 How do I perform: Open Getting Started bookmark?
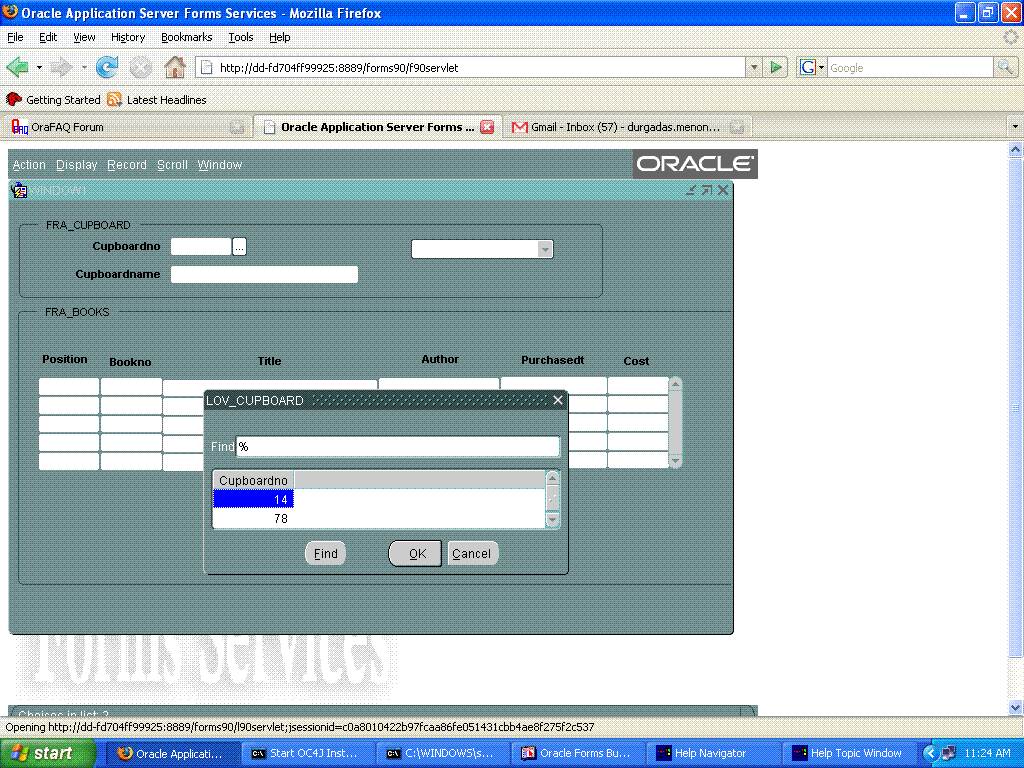click(54, 100)
